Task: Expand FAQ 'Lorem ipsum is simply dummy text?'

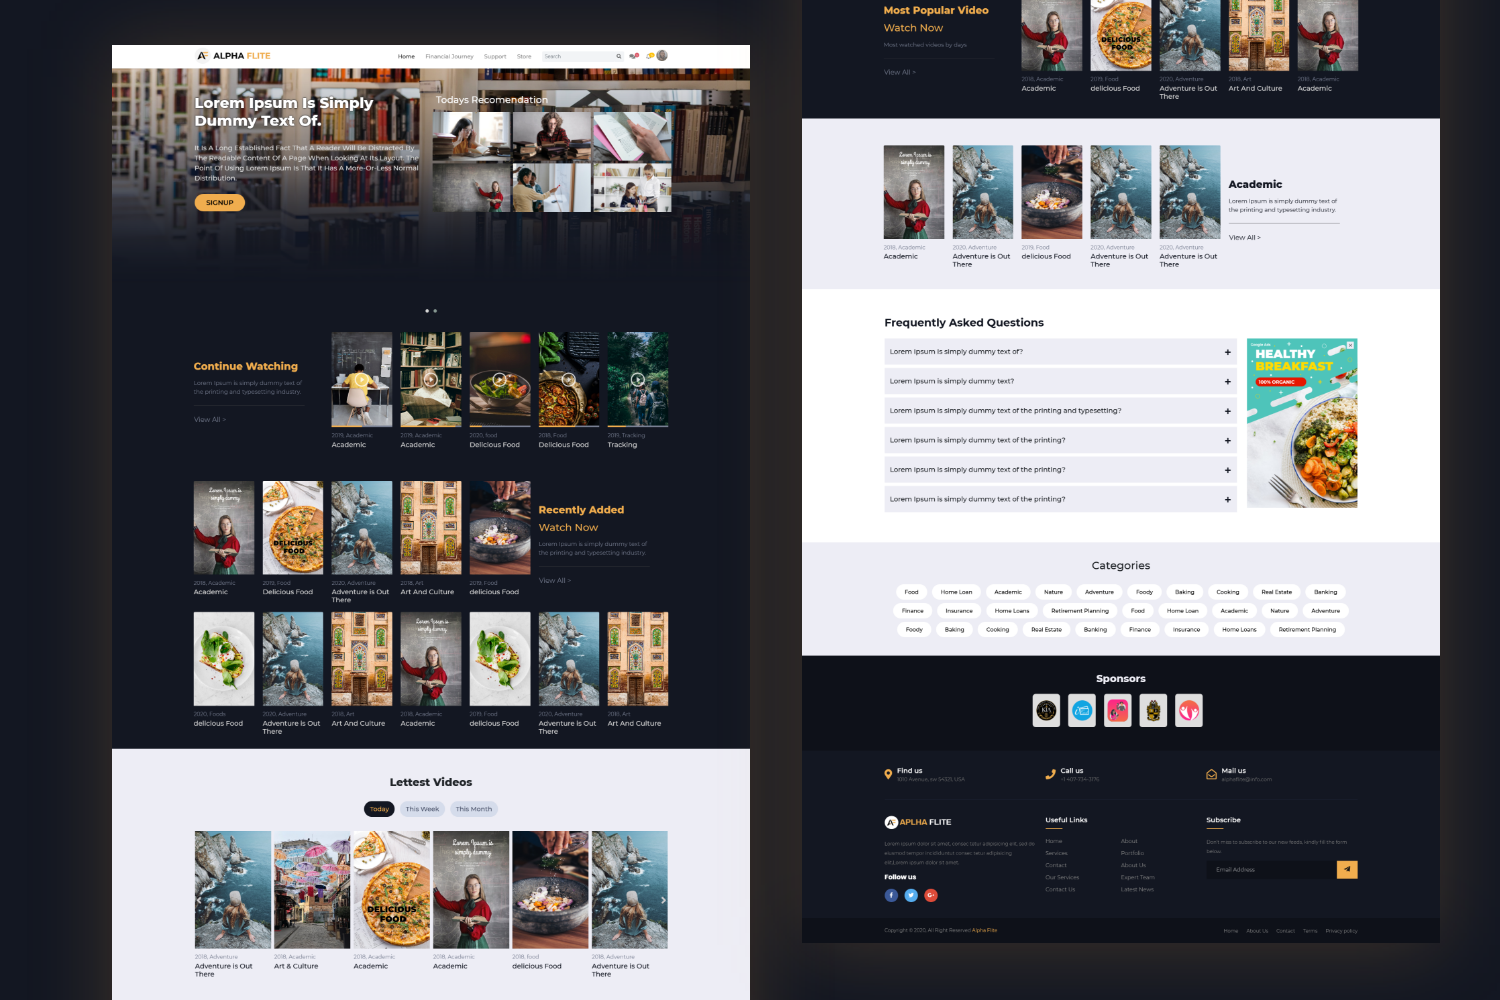Action: coord(1061,381)
